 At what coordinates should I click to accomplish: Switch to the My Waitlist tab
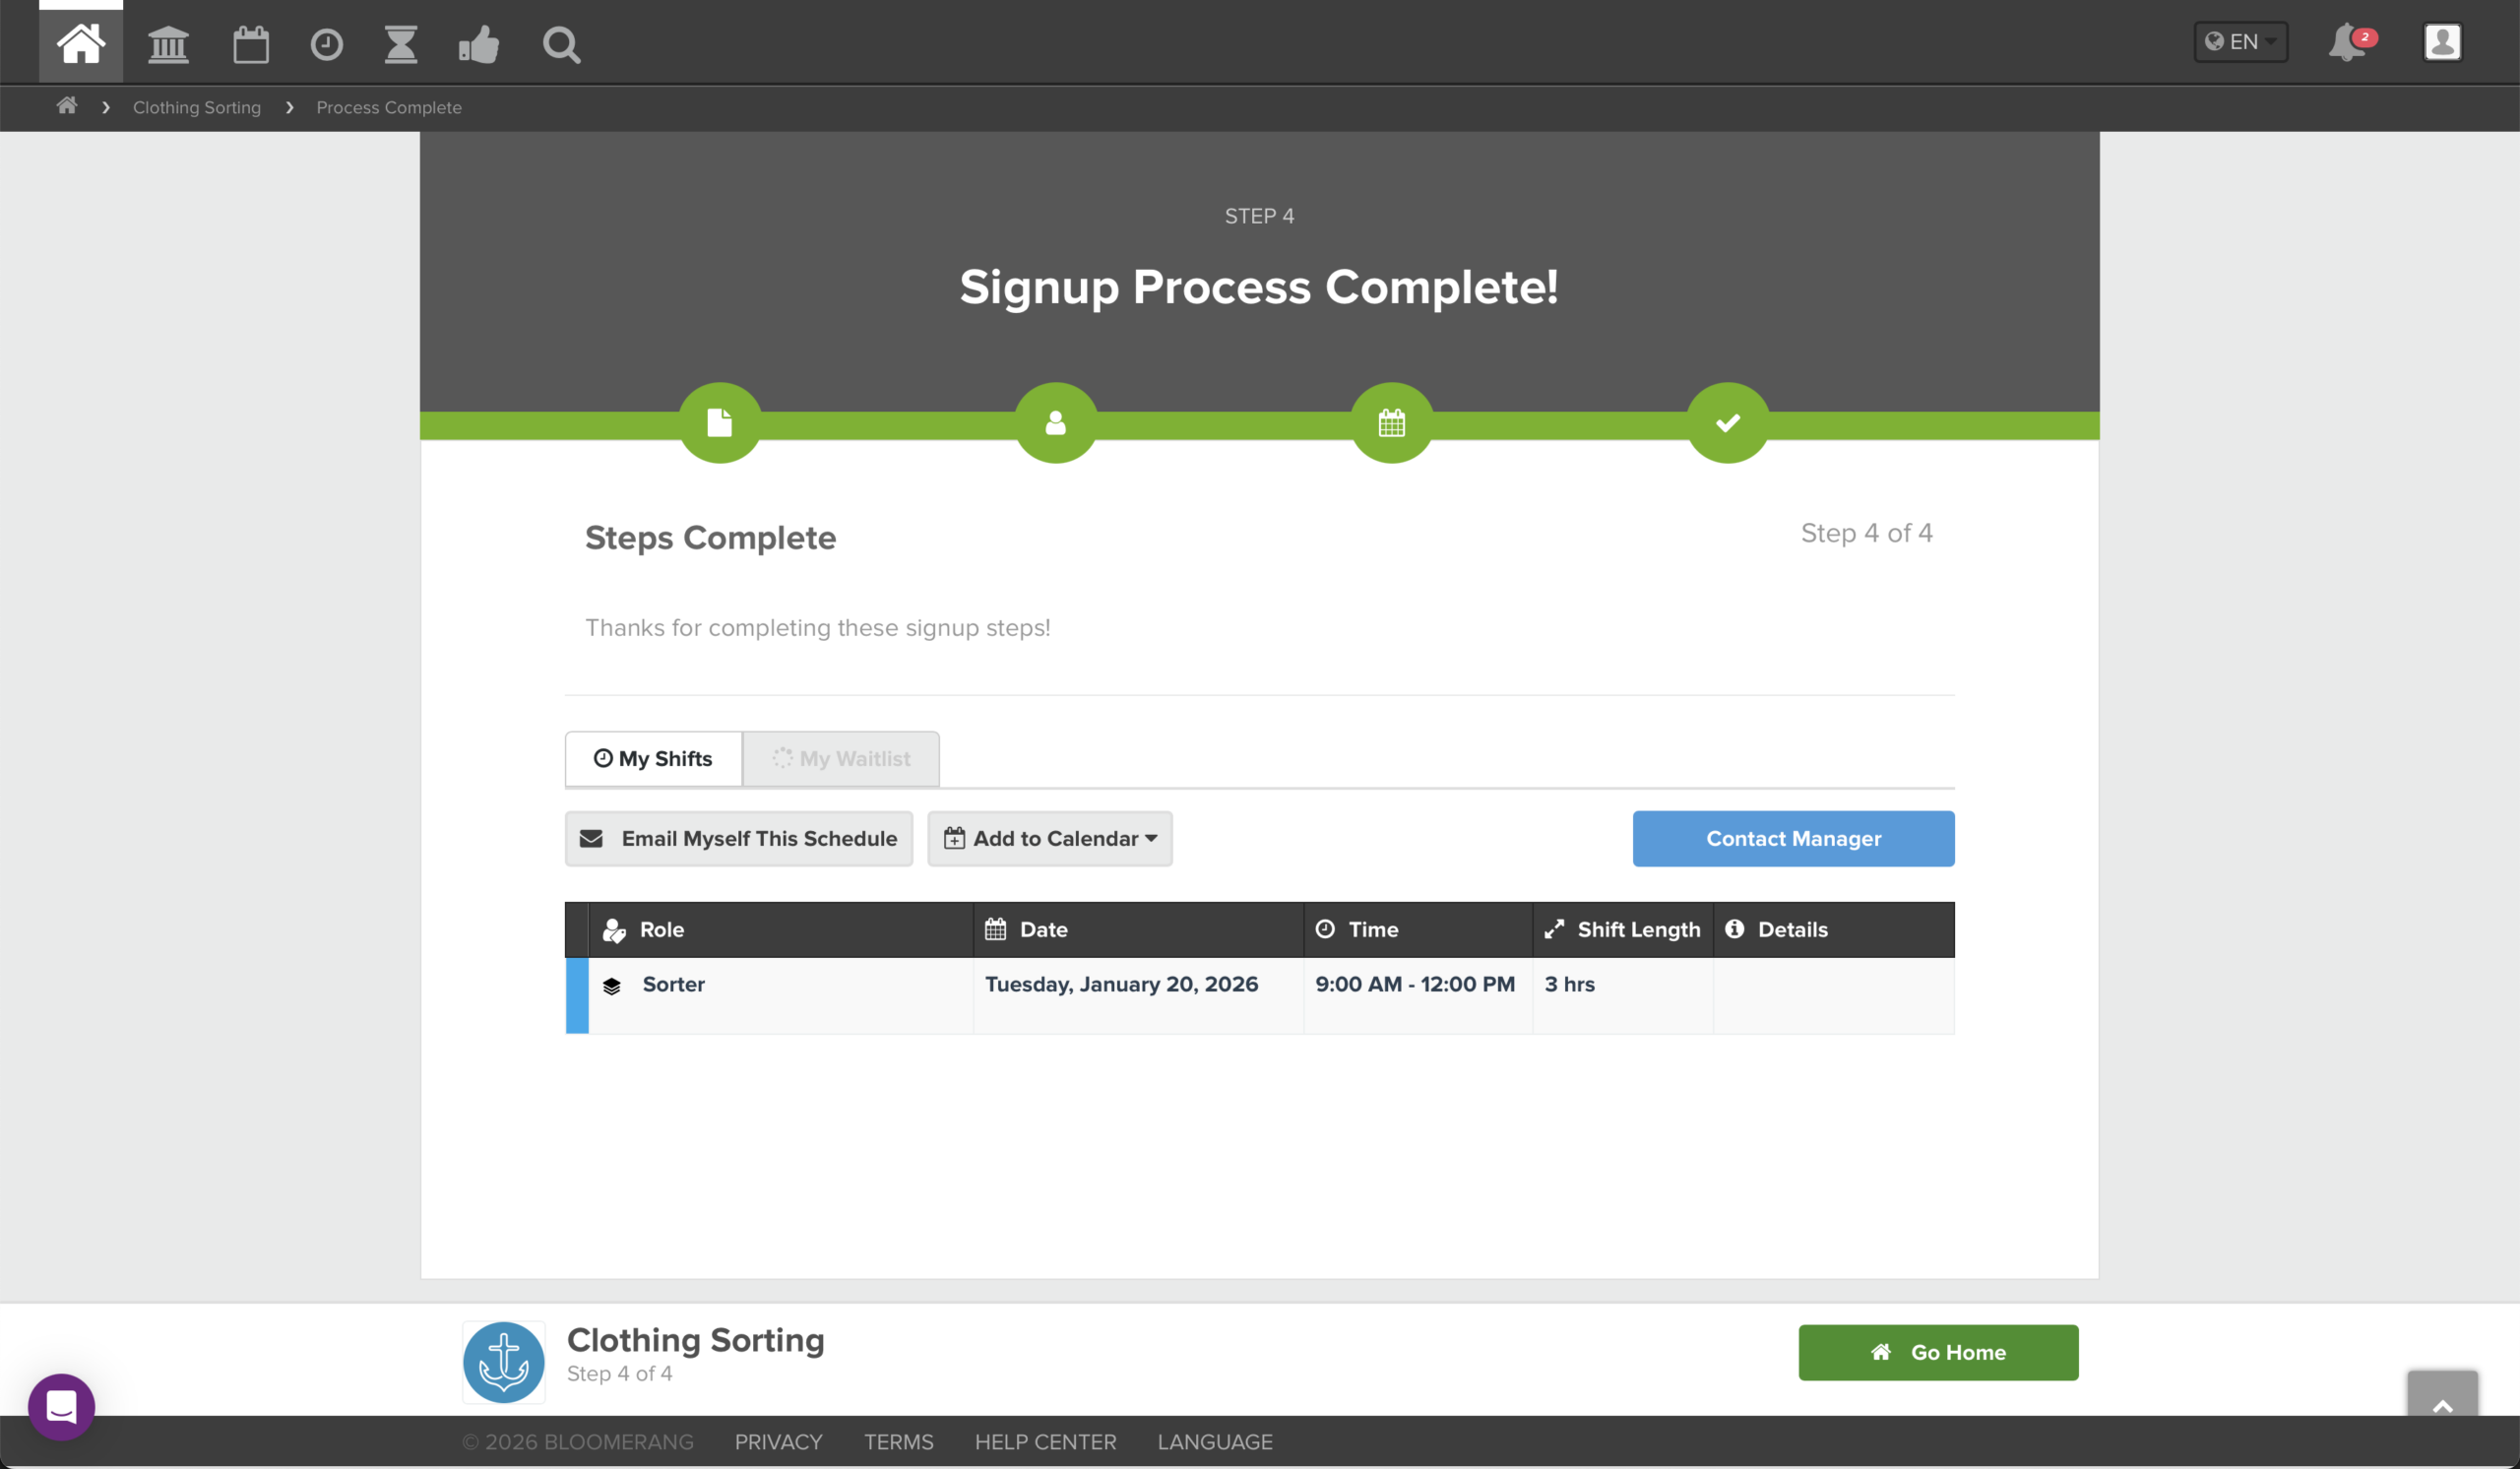(x=841, y=758)
